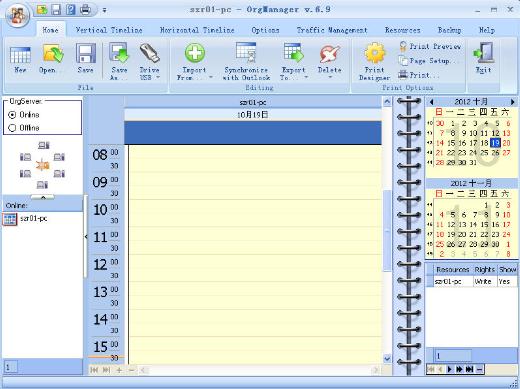Click Resources column header
The image size is (520, 389).
[x=453, y=269]
